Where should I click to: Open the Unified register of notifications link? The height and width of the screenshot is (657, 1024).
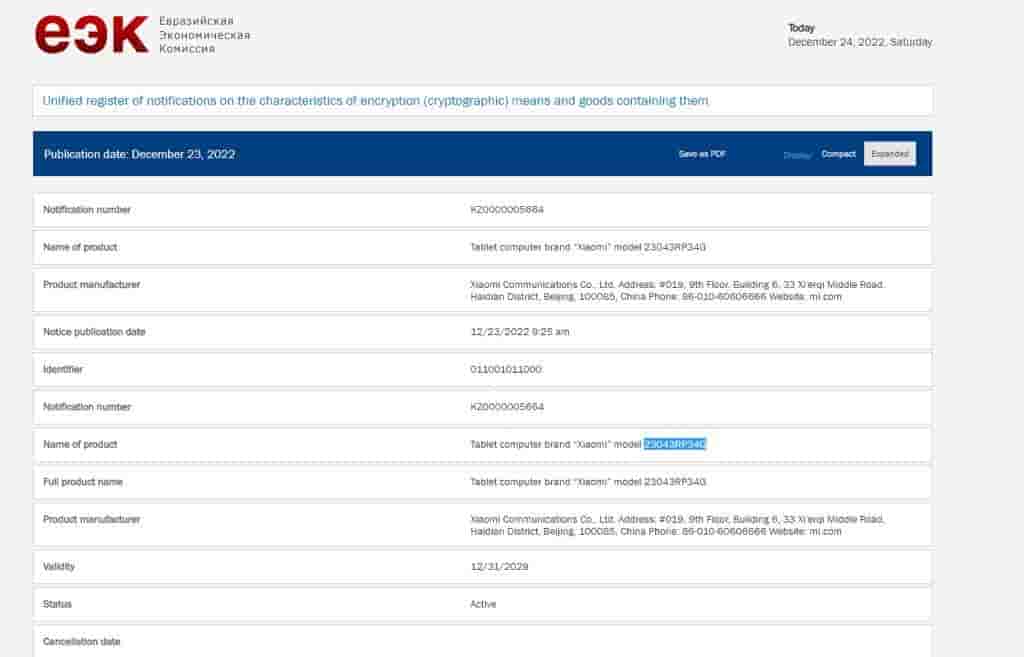click(x=376, y=101)
